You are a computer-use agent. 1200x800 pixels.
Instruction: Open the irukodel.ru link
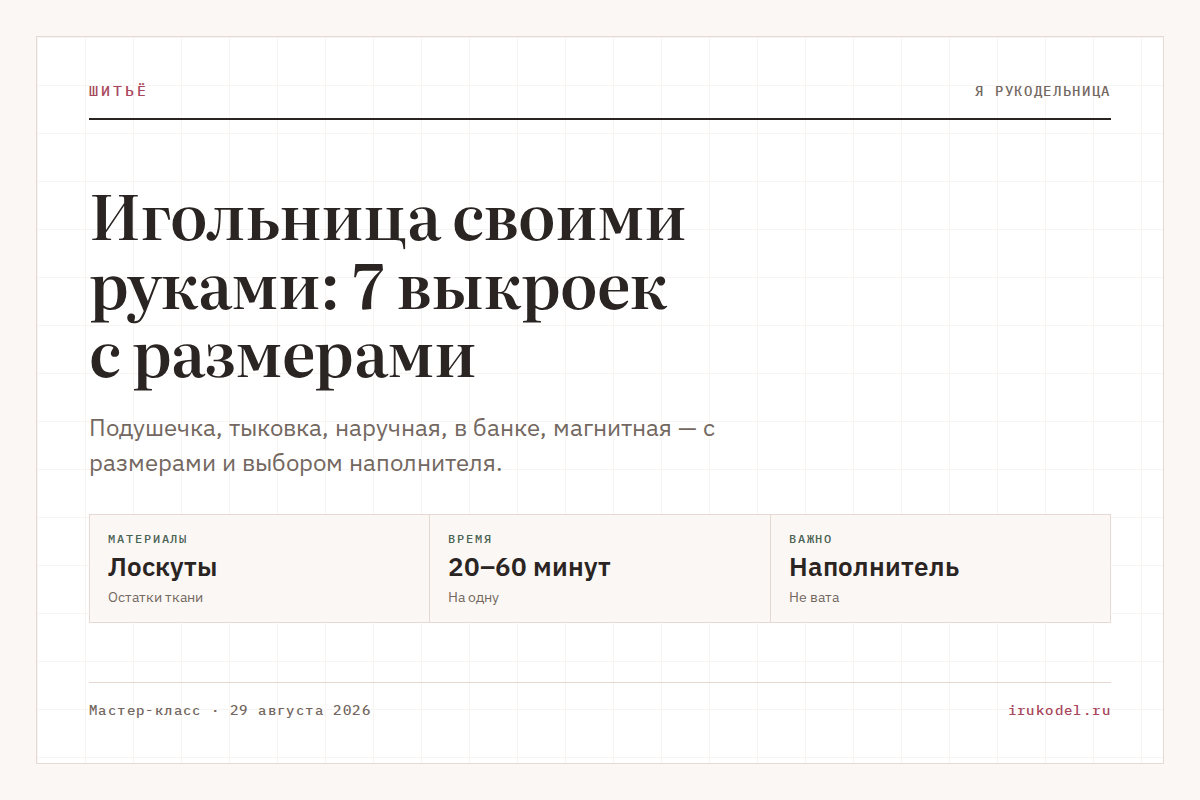pos(1060,711)
